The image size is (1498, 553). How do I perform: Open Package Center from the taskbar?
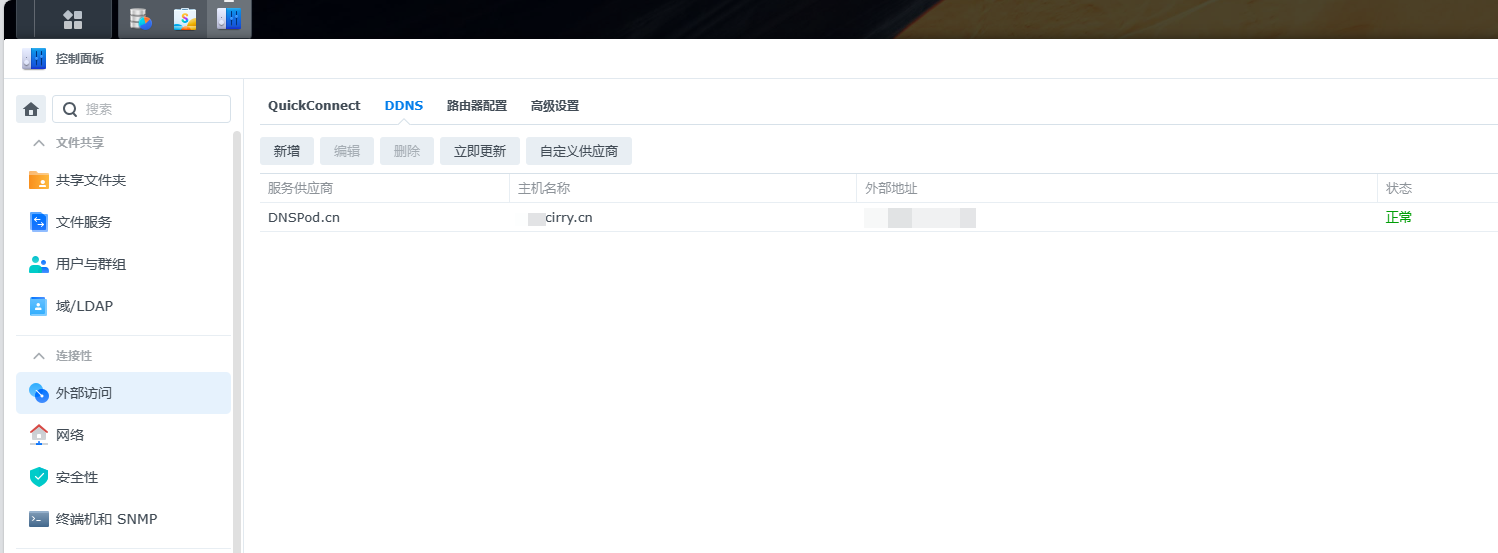(x=185, y=19)
